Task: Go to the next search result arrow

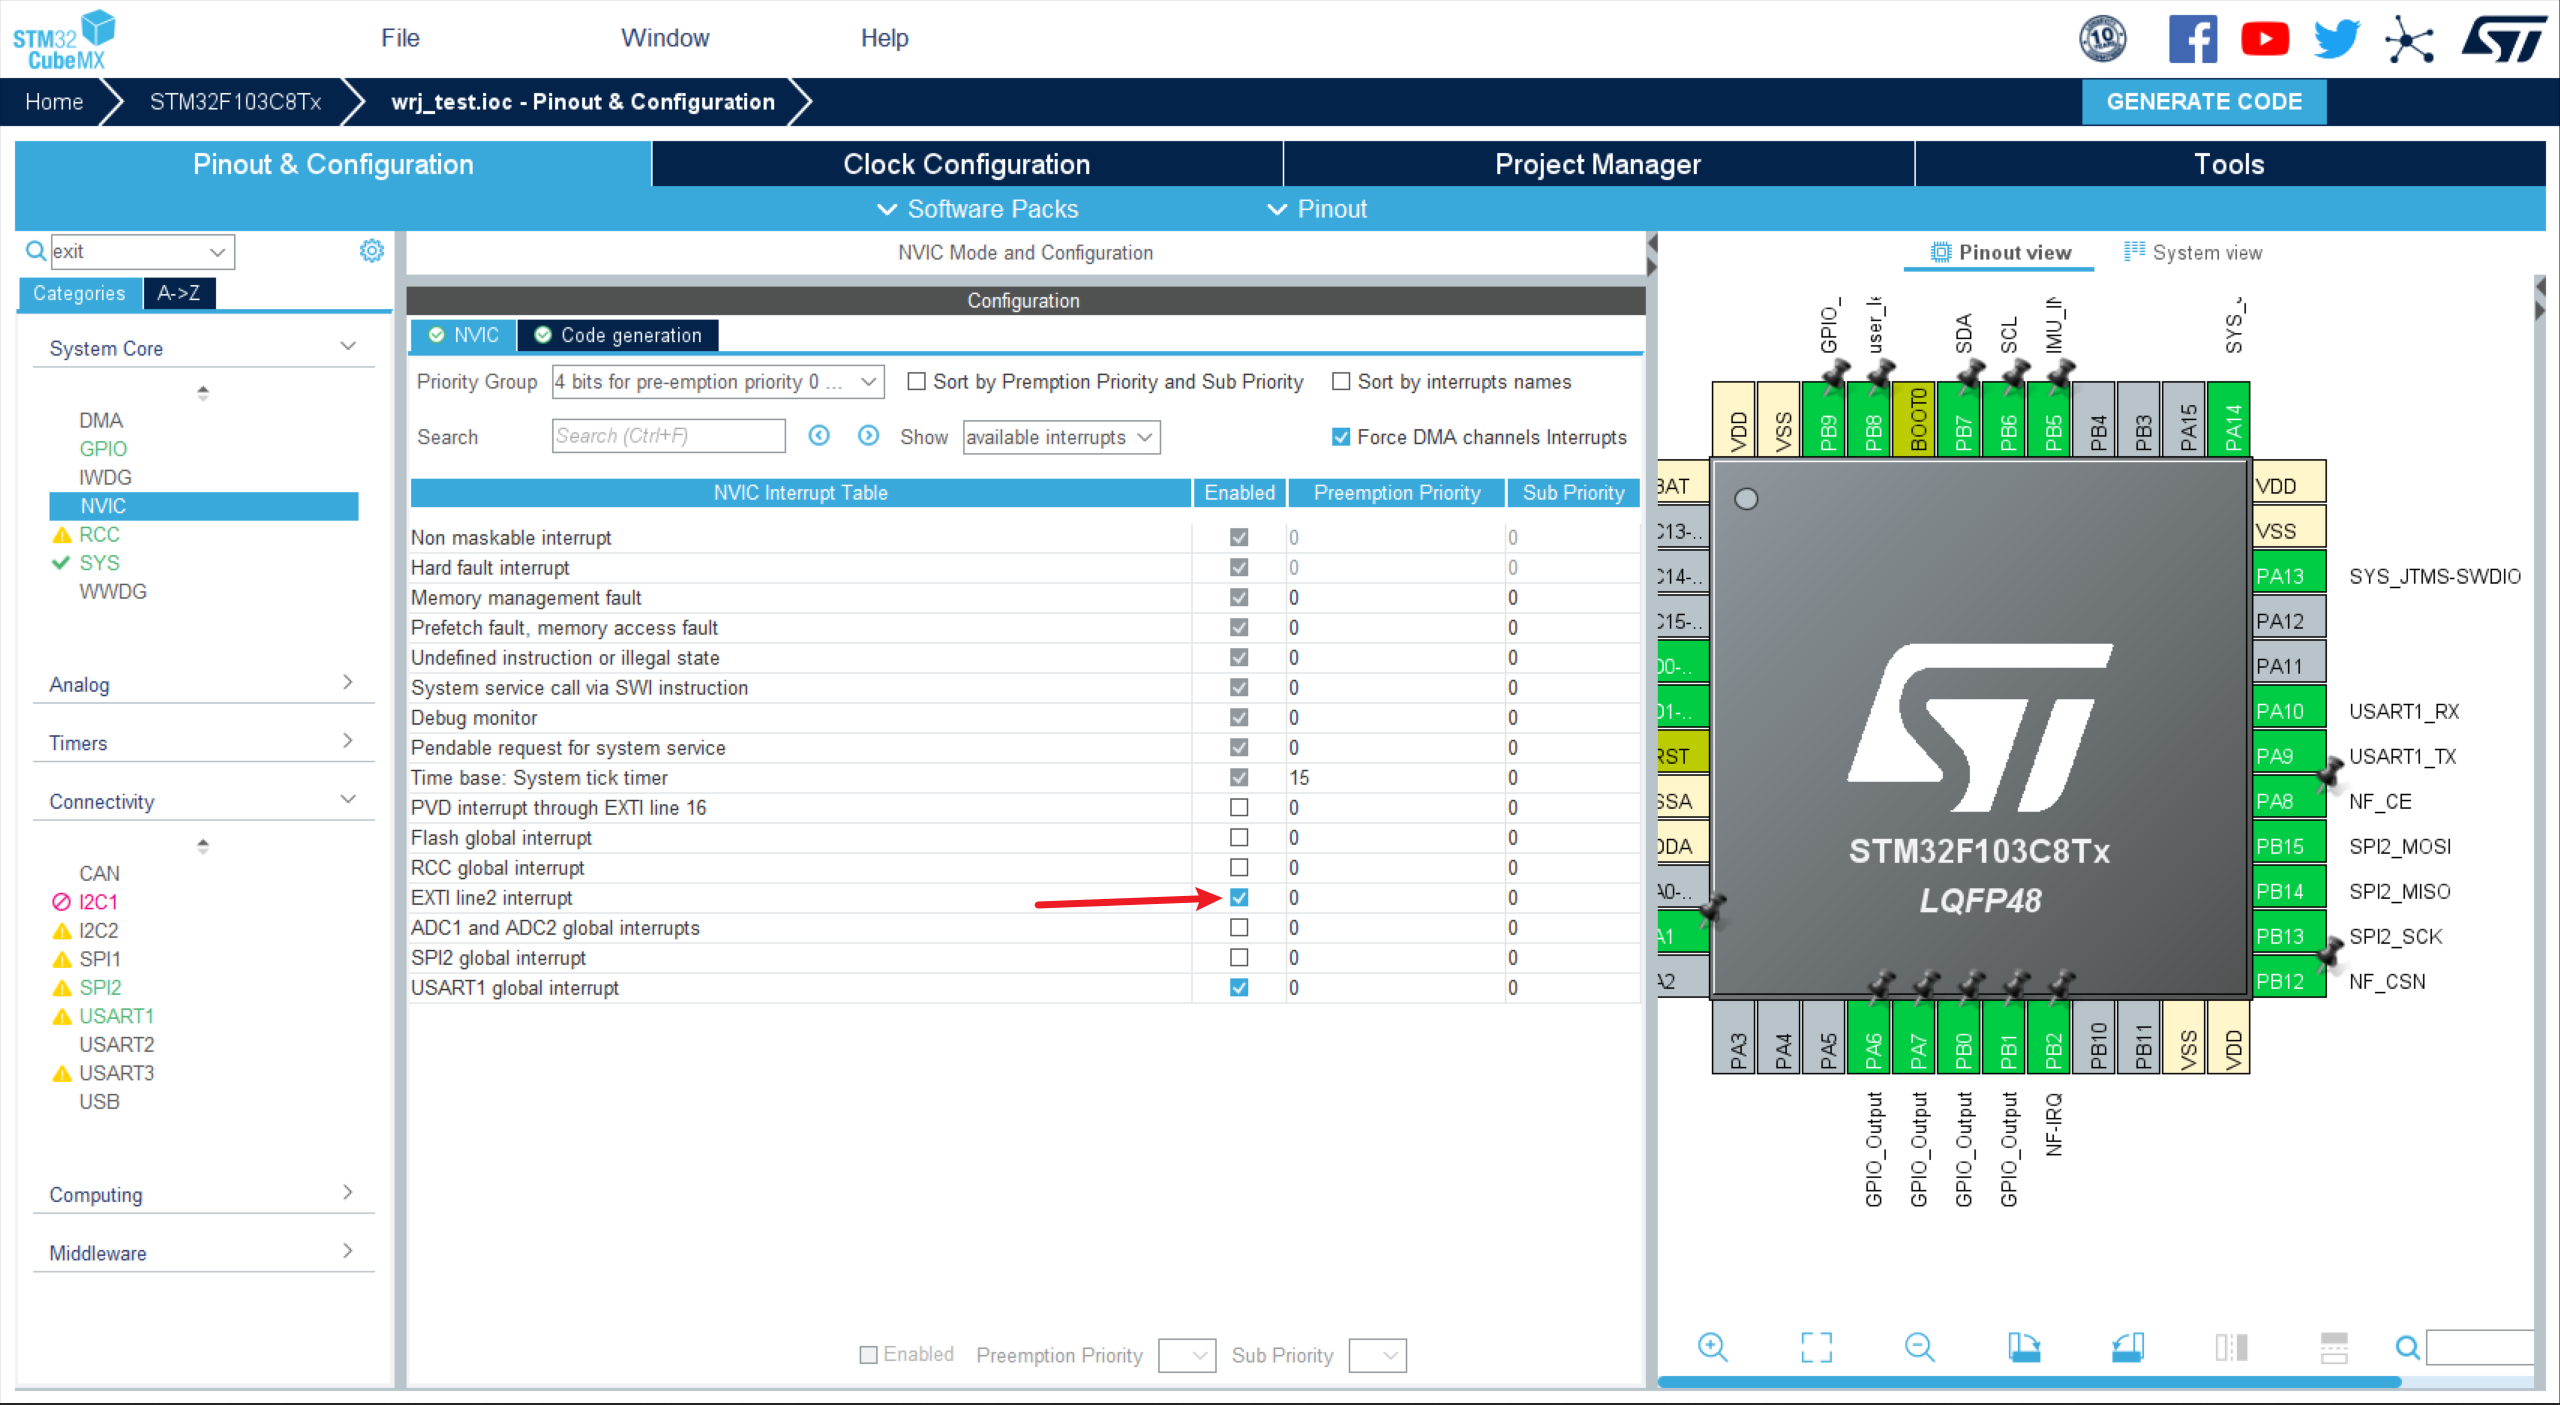Action: click(x=868, y=435)
